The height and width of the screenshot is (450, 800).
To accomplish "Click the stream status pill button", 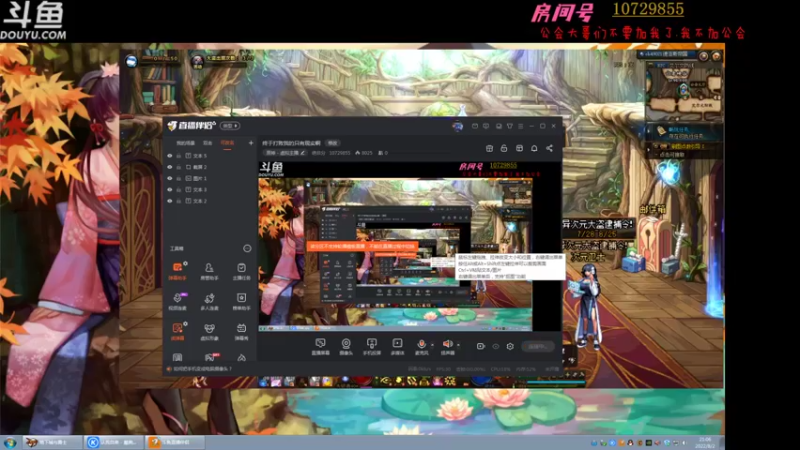I will point(538,346).
